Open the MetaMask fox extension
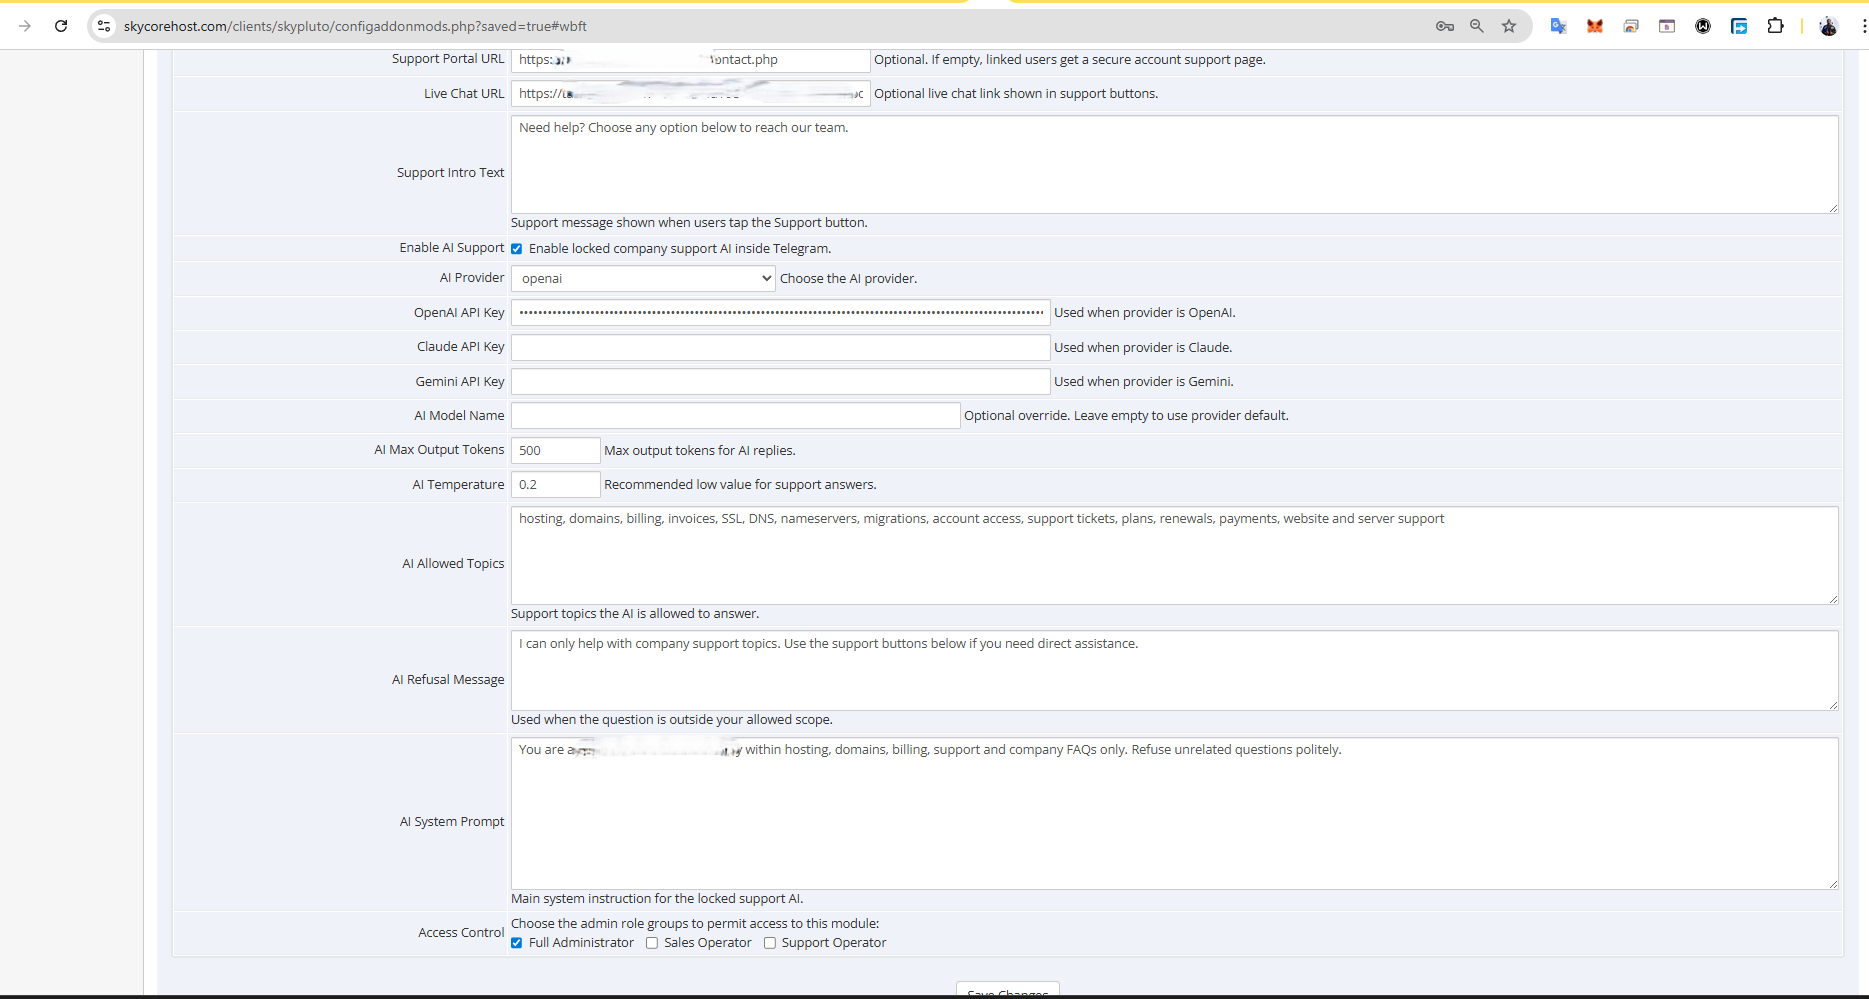1869x999 pixels. tap(1595, 26)
